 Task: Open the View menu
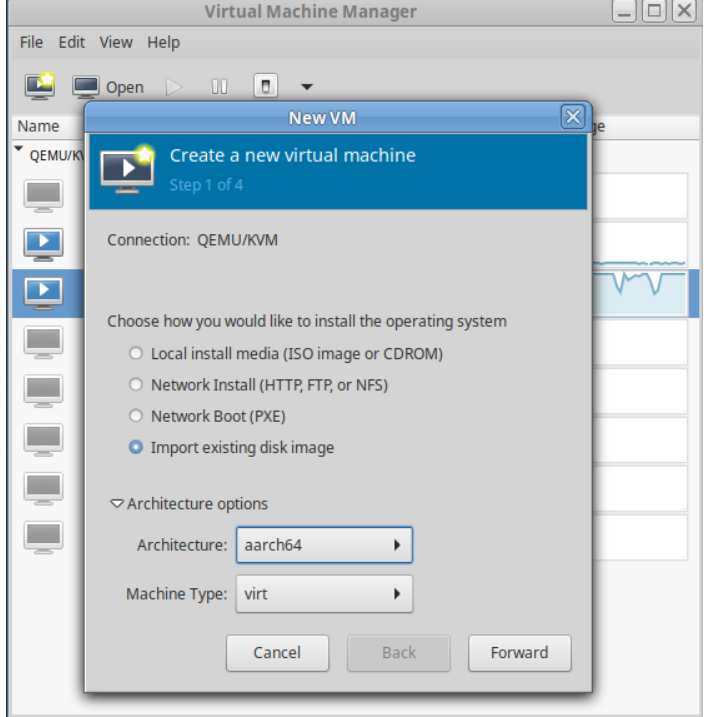coord(115,42)
